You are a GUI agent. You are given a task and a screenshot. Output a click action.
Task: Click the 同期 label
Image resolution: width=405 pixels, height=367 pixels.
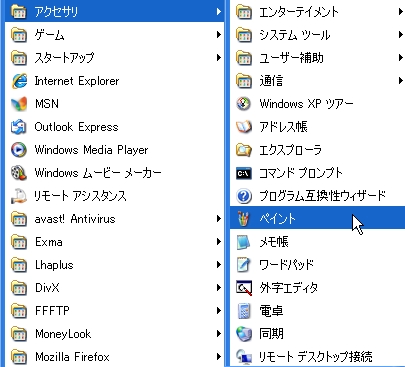point(271,334)
